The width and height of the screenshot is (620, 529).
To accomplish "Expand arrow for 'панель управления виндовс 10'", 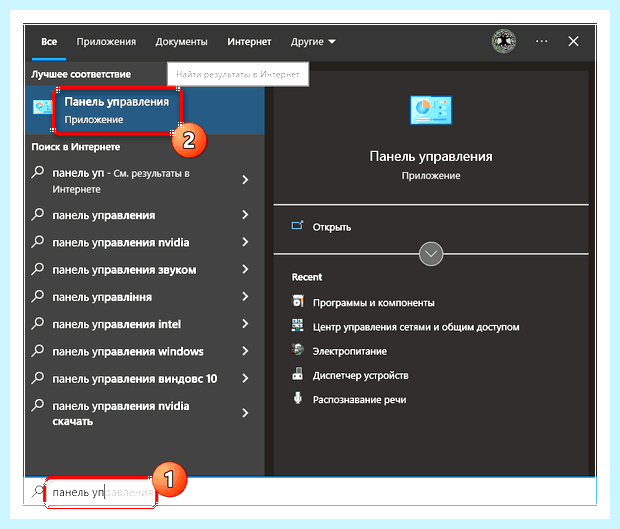I will pos(245,378).
